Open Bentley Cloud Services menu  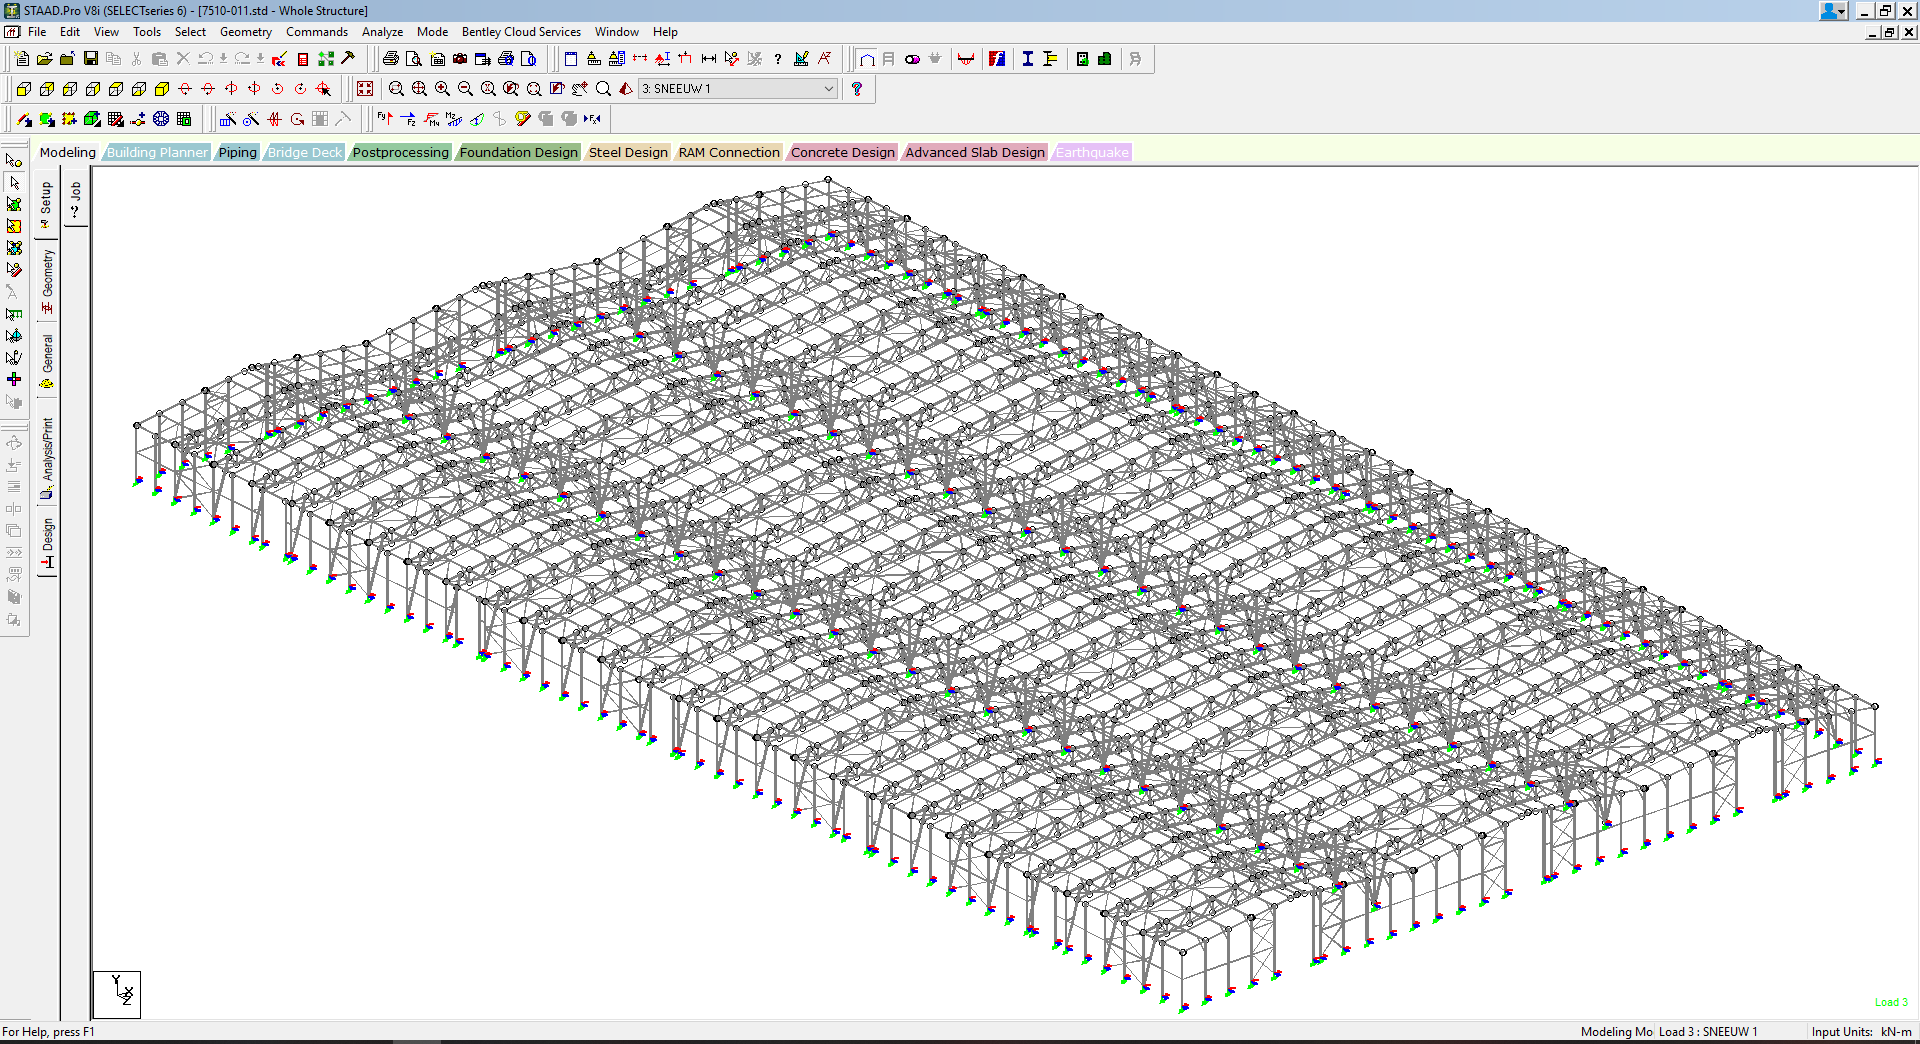pyautogui.click(x=521, y=32)
